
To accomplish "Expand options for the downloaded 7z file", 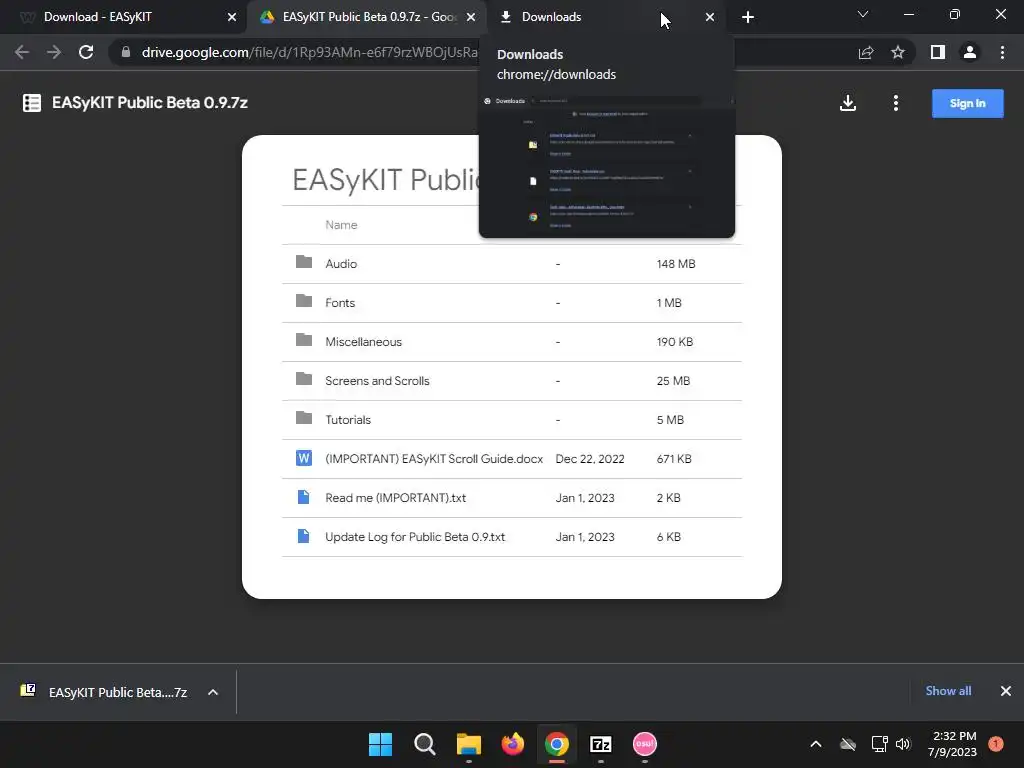I will tap(213, 692).
